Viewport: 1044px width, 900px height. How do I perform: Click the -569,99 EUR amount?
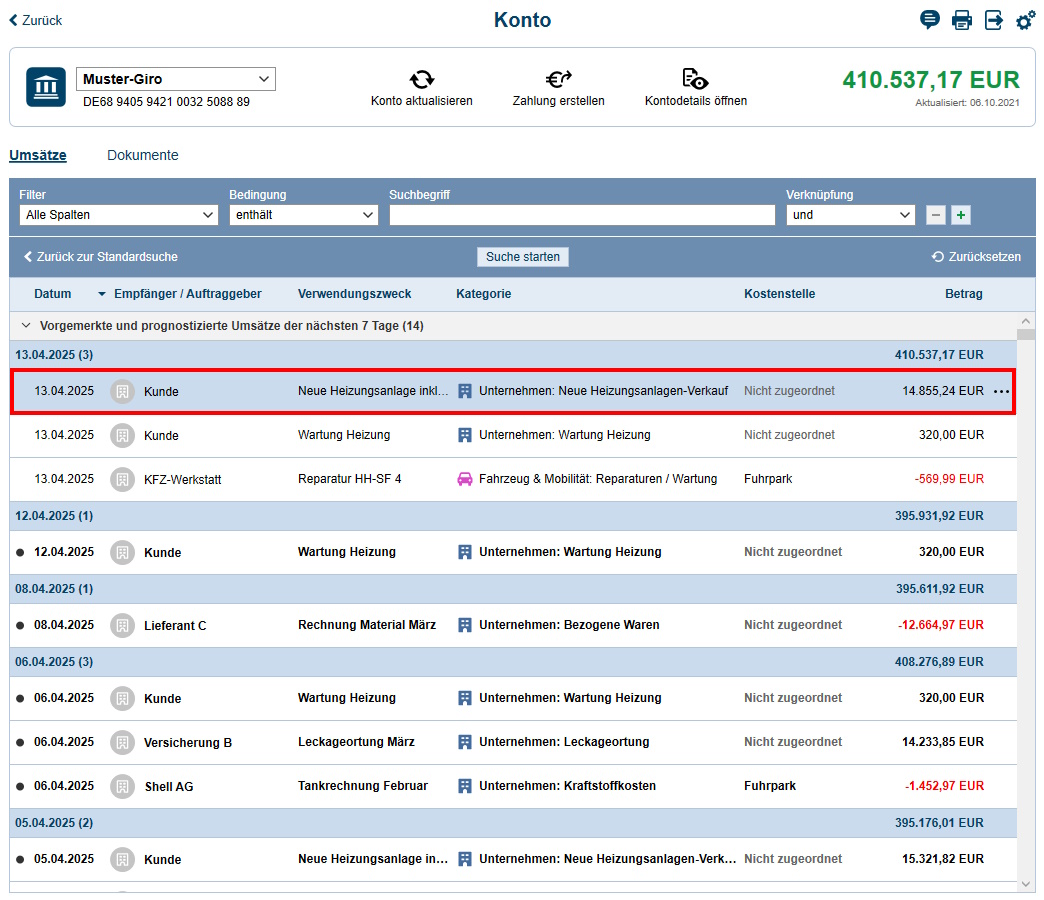949,479
